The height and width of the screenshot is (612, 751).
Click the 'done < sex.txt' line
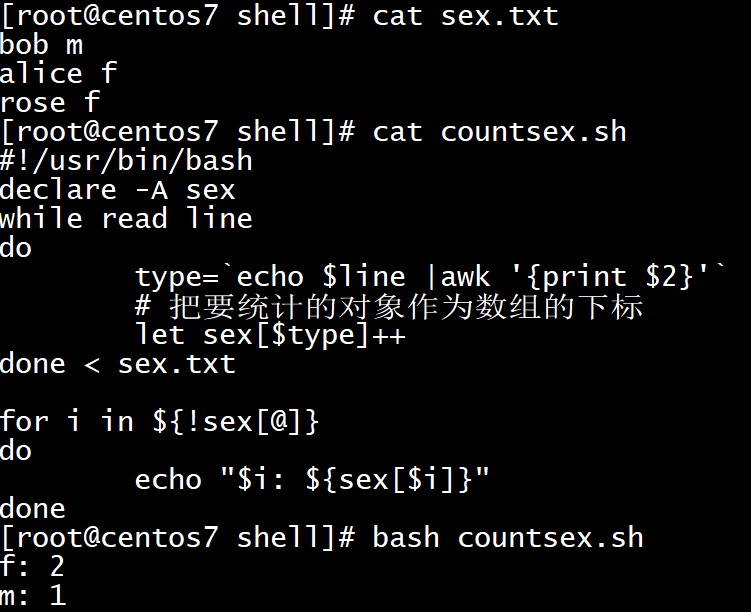(x=118, y=364)
